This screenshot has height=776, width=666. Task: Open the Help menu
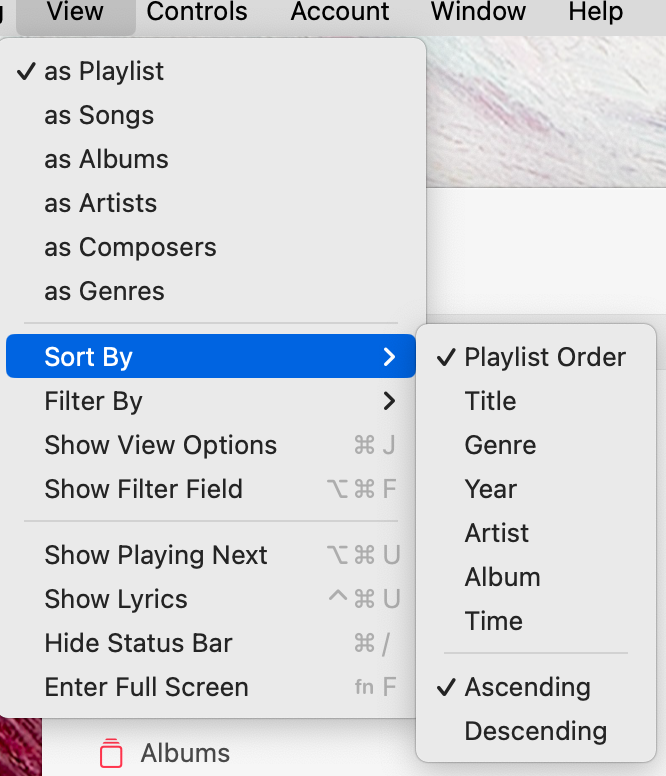tap(595, 12)
